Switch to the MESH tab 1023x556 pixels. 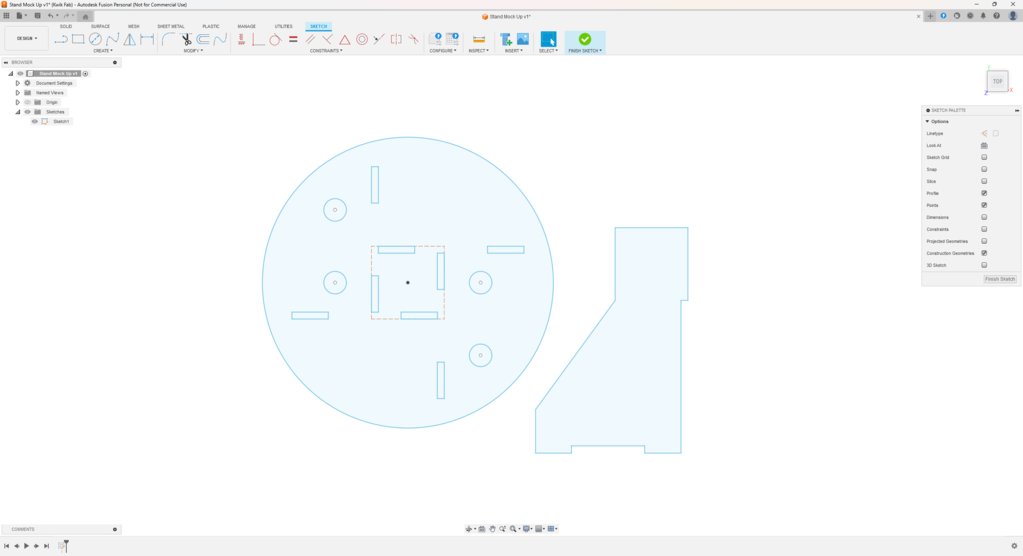click(134, 27)
